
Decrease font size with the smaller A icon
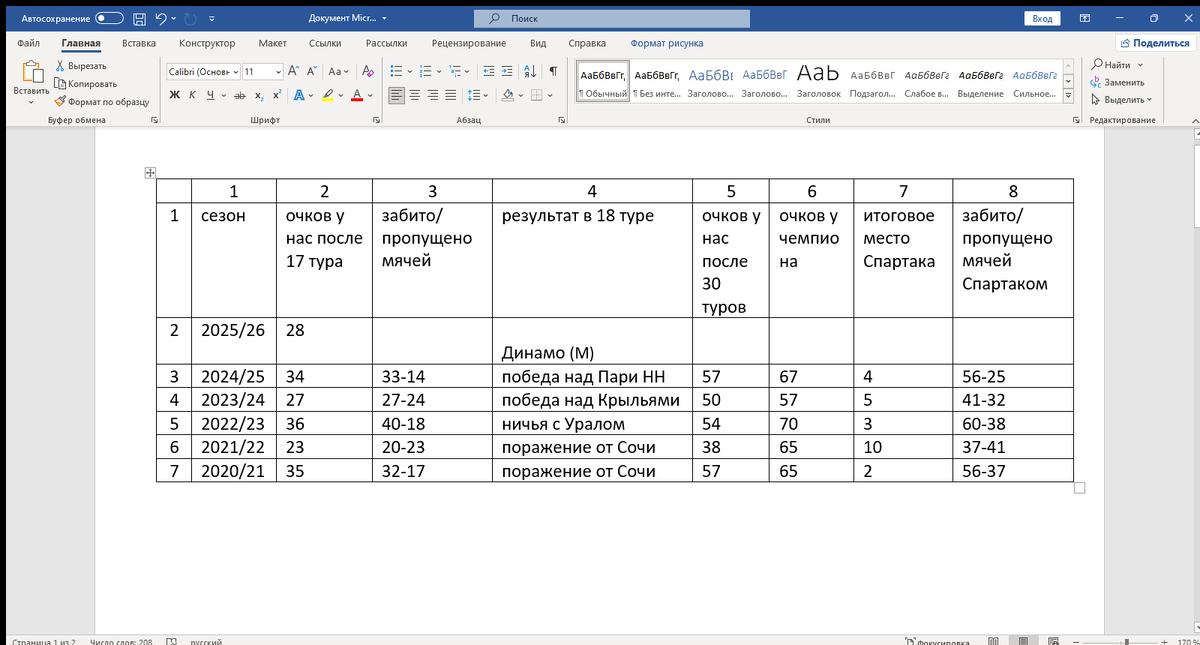tap(311, 72)
